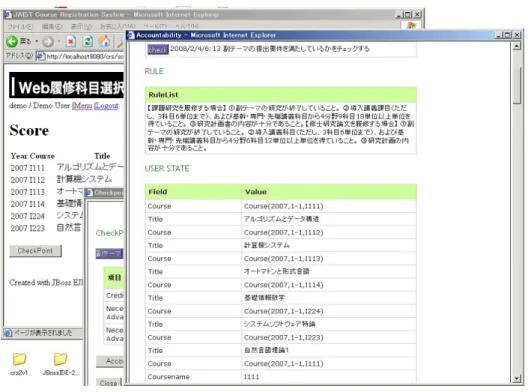
Task: Click the Coursename field cell
Action: coord(193,377)
